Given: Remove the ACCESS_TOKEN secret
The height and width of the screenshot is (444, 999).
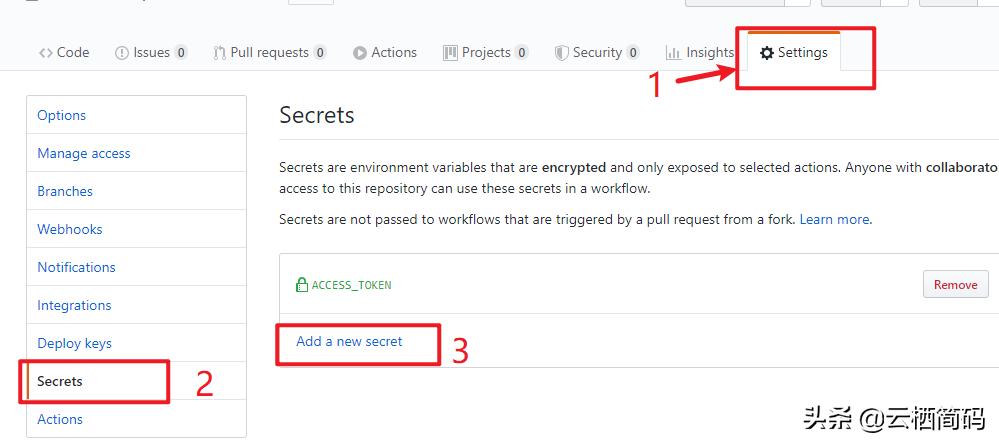Looking at the screenshot, I should click(955, 285).
